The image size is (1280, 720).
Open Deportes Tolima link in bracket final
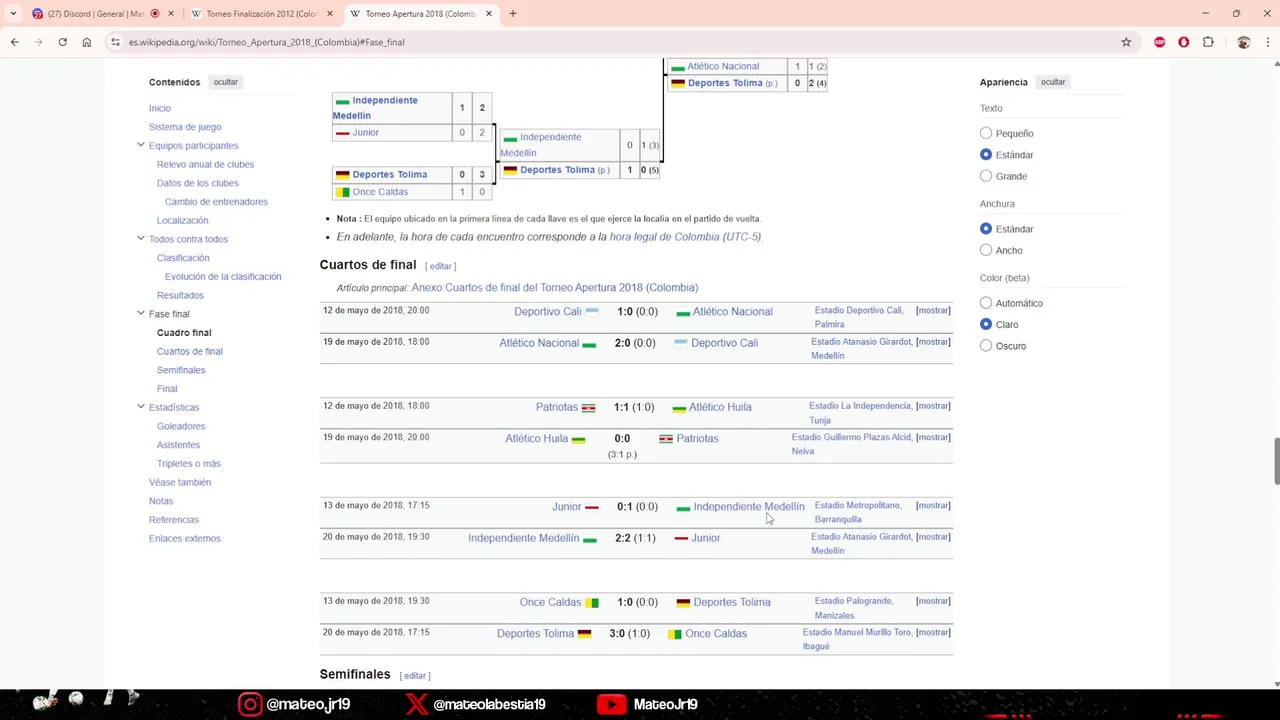point(725,83)
